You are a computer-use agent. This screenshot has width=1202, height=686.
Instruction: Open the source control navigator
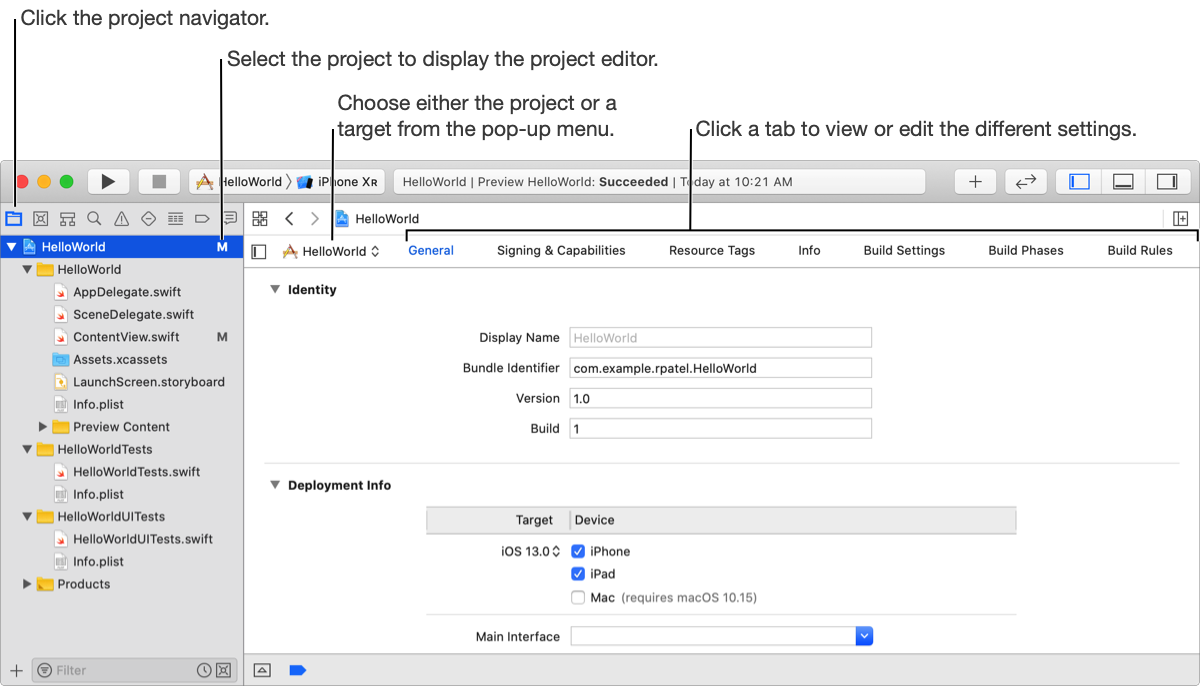tap(41, 218)
